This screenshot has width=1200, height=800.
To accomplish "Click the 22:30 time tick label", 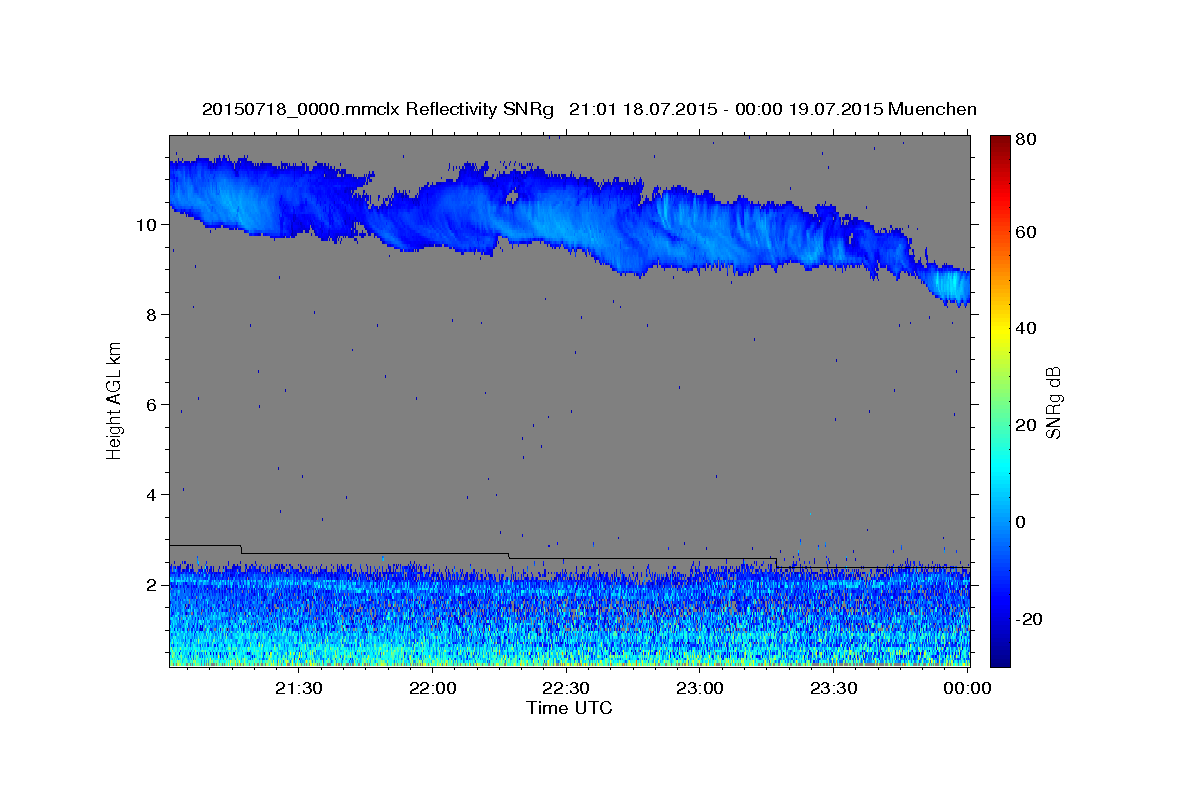I will (x=566, y=688).
